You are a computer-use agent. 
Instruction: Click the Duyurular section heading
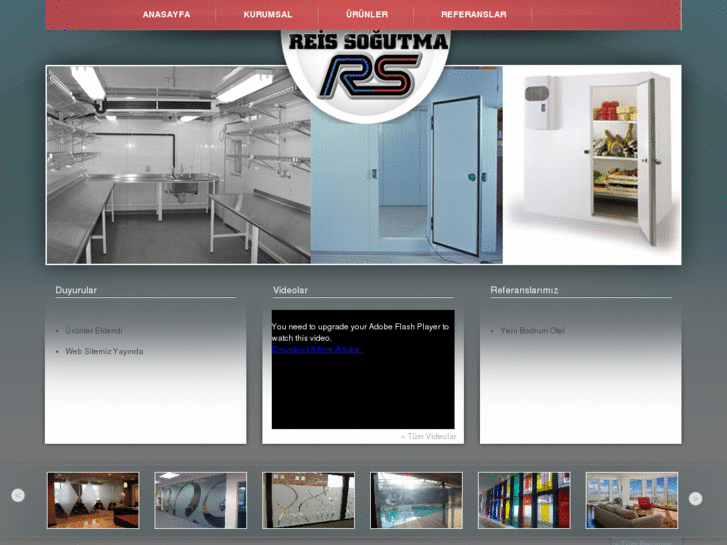76,290
